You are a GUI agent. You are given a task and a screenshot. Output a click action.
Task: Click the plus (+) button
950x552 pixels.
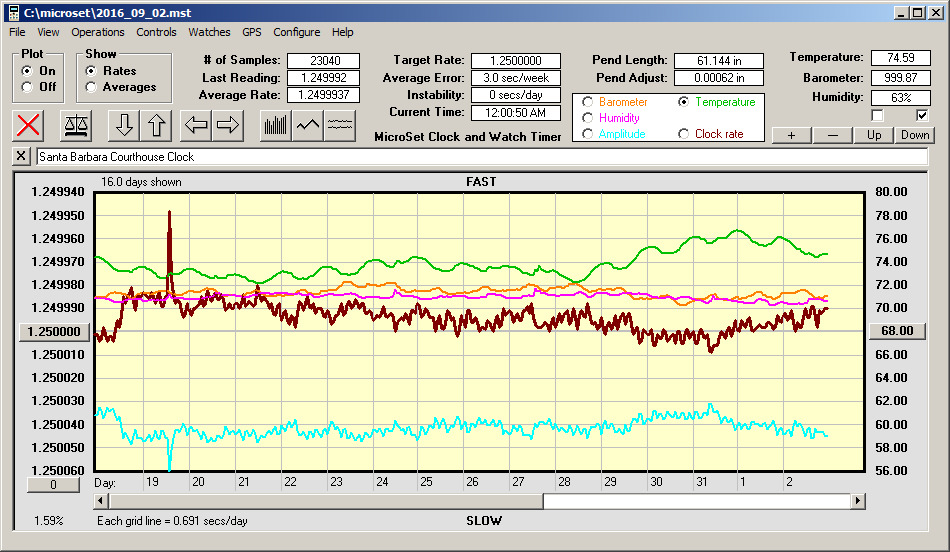(791, 135)
